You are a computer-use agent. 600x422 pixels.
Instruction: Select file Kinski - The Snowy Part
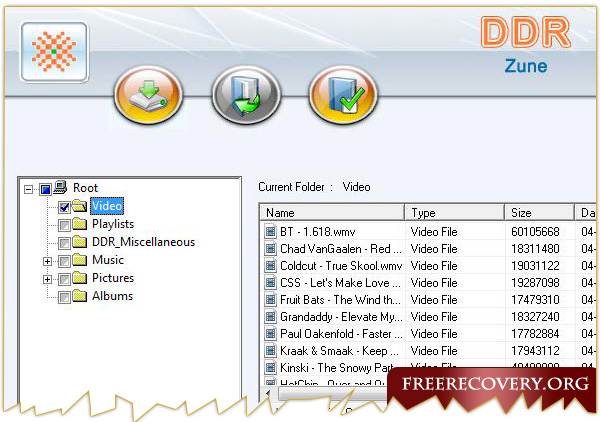click(x=337, y=368)
